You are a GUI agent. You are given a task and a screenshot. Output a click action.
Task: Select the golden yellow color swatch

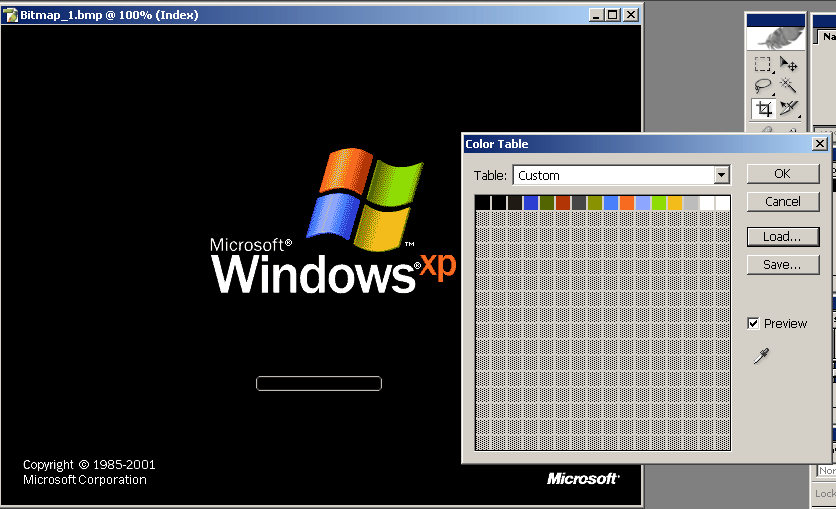coord(675,203)
